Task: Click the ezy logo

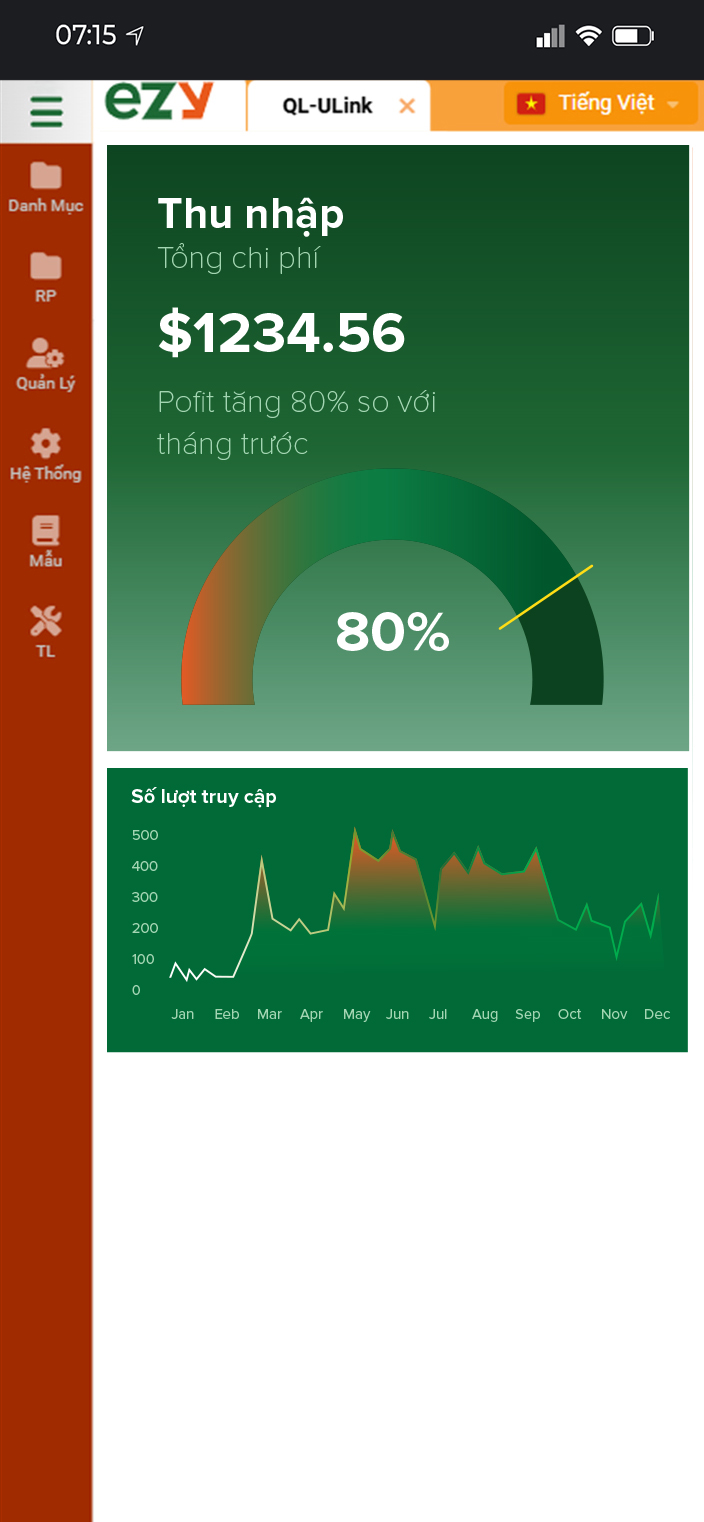Action: coord(160,103)
